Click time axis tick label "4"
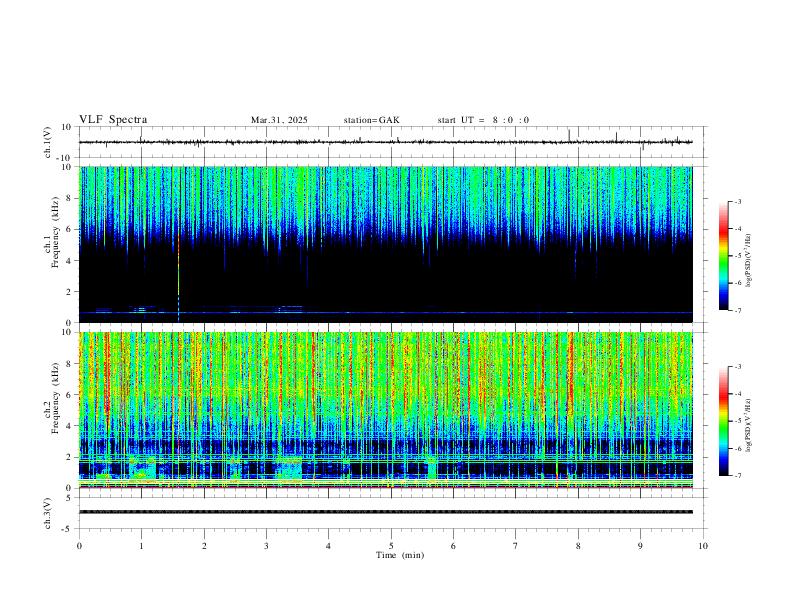 (329, 546)
